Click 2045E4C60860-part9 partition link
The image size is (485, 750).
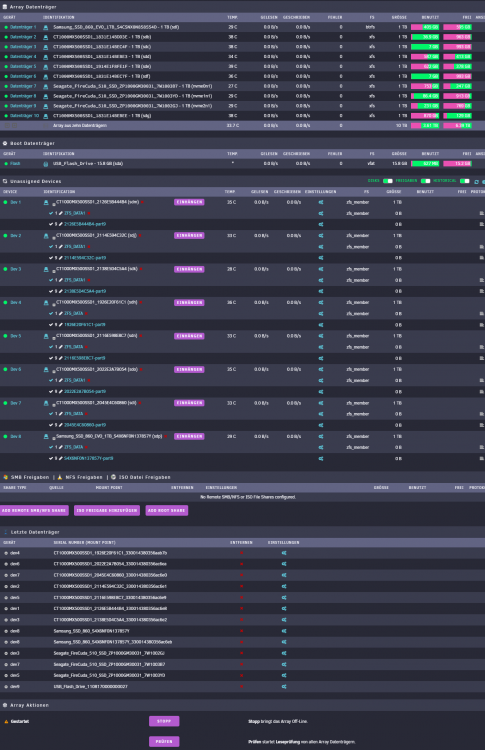[85, 425]
